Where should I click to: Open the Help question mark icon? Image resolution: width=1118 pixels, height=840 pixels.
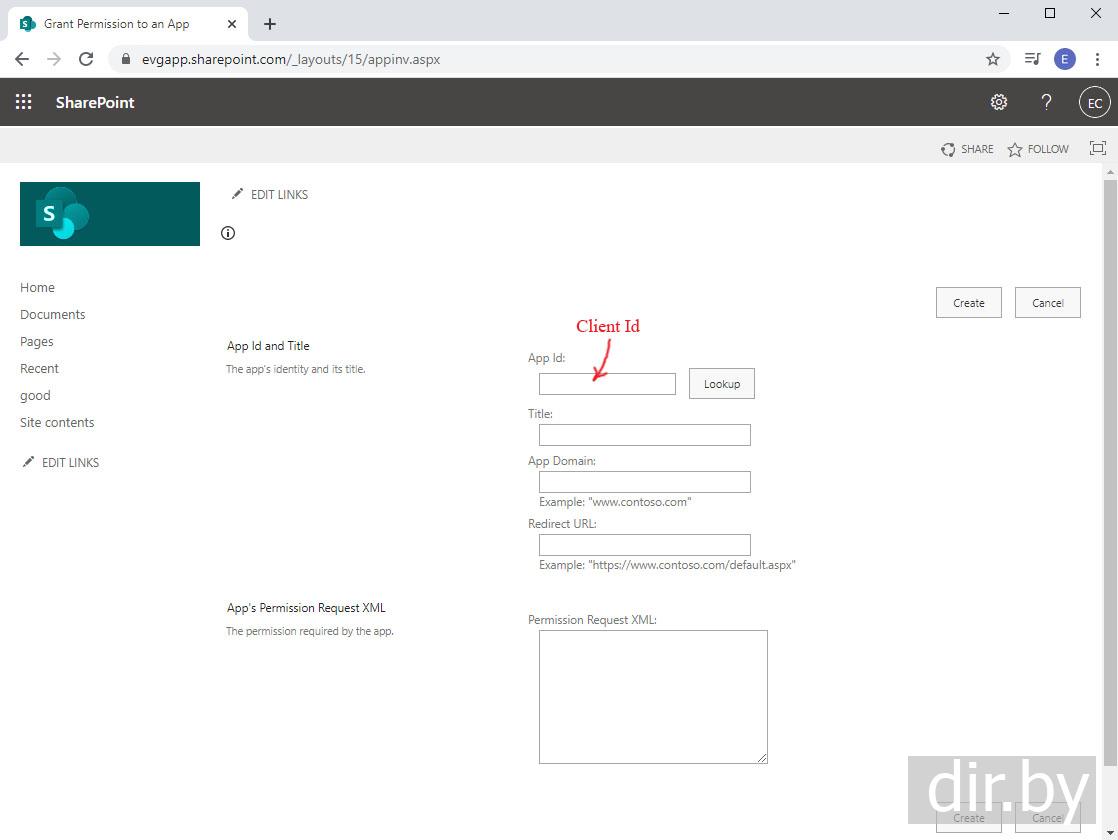click(x=1046, y=102)
